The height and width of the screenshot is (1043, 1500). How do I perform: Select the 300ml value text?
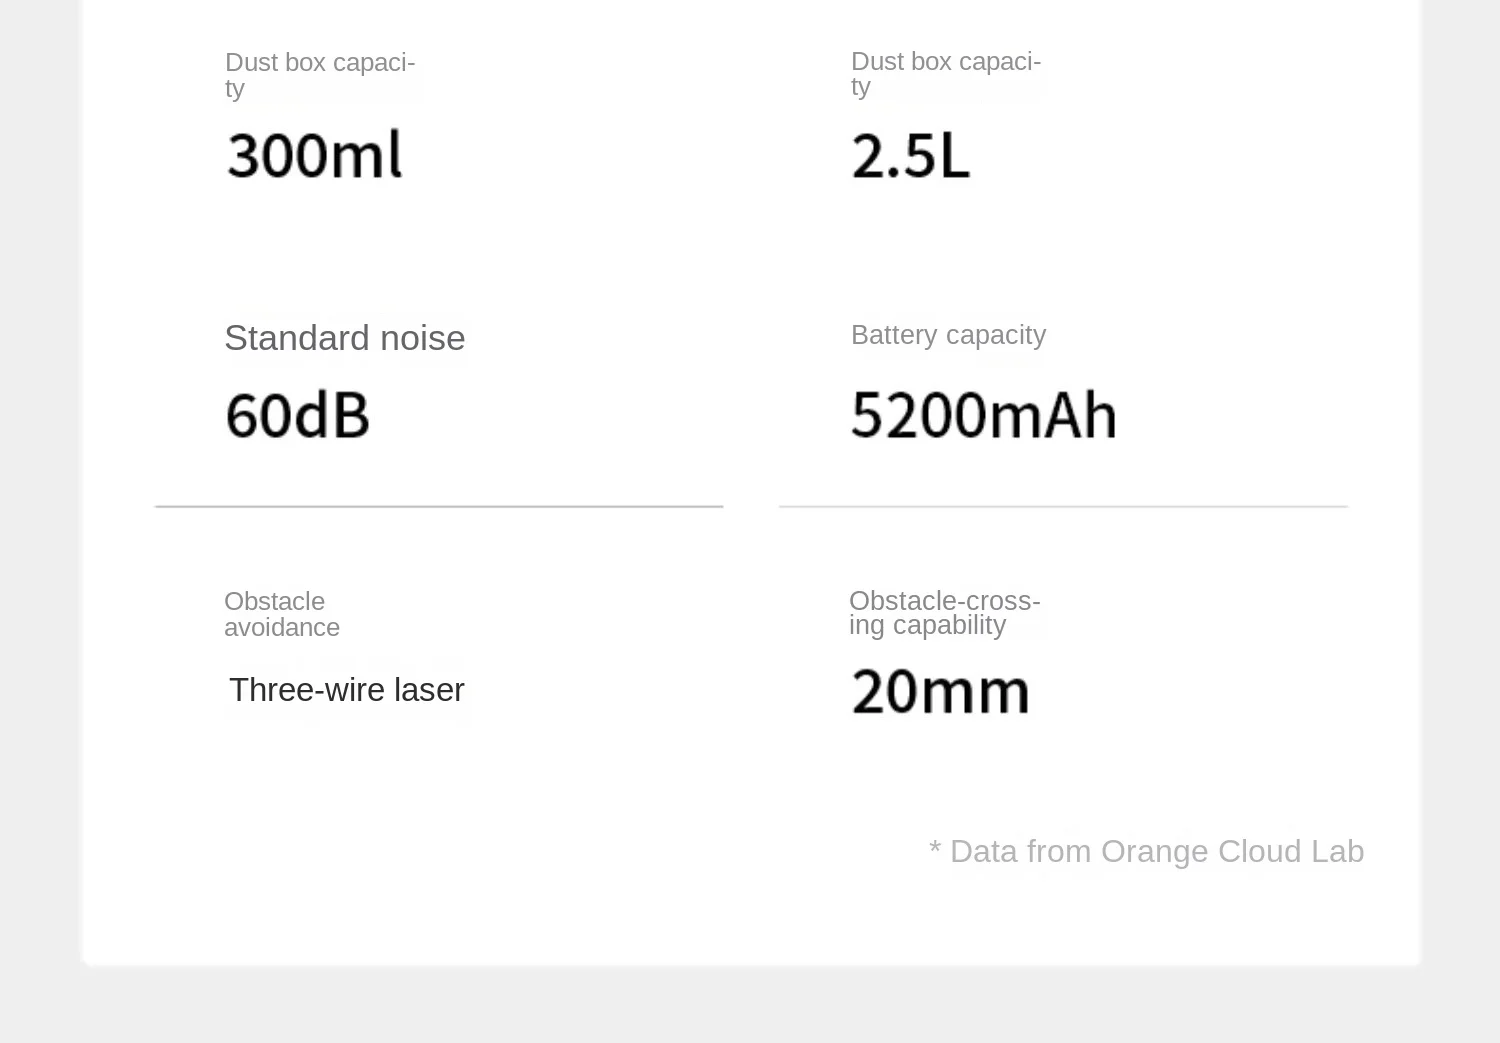click(314, 155)
